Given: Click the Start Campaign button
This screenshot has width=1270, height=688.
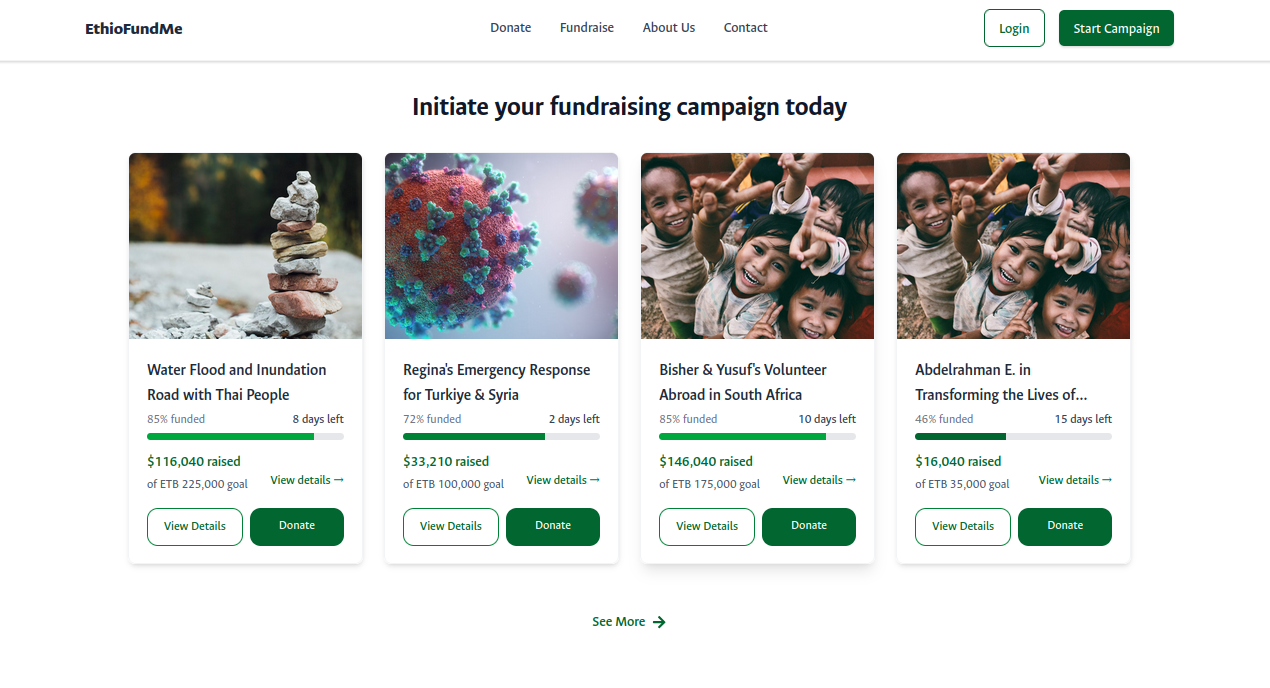Looking at the screenshot, I should tap(1116, 28).
